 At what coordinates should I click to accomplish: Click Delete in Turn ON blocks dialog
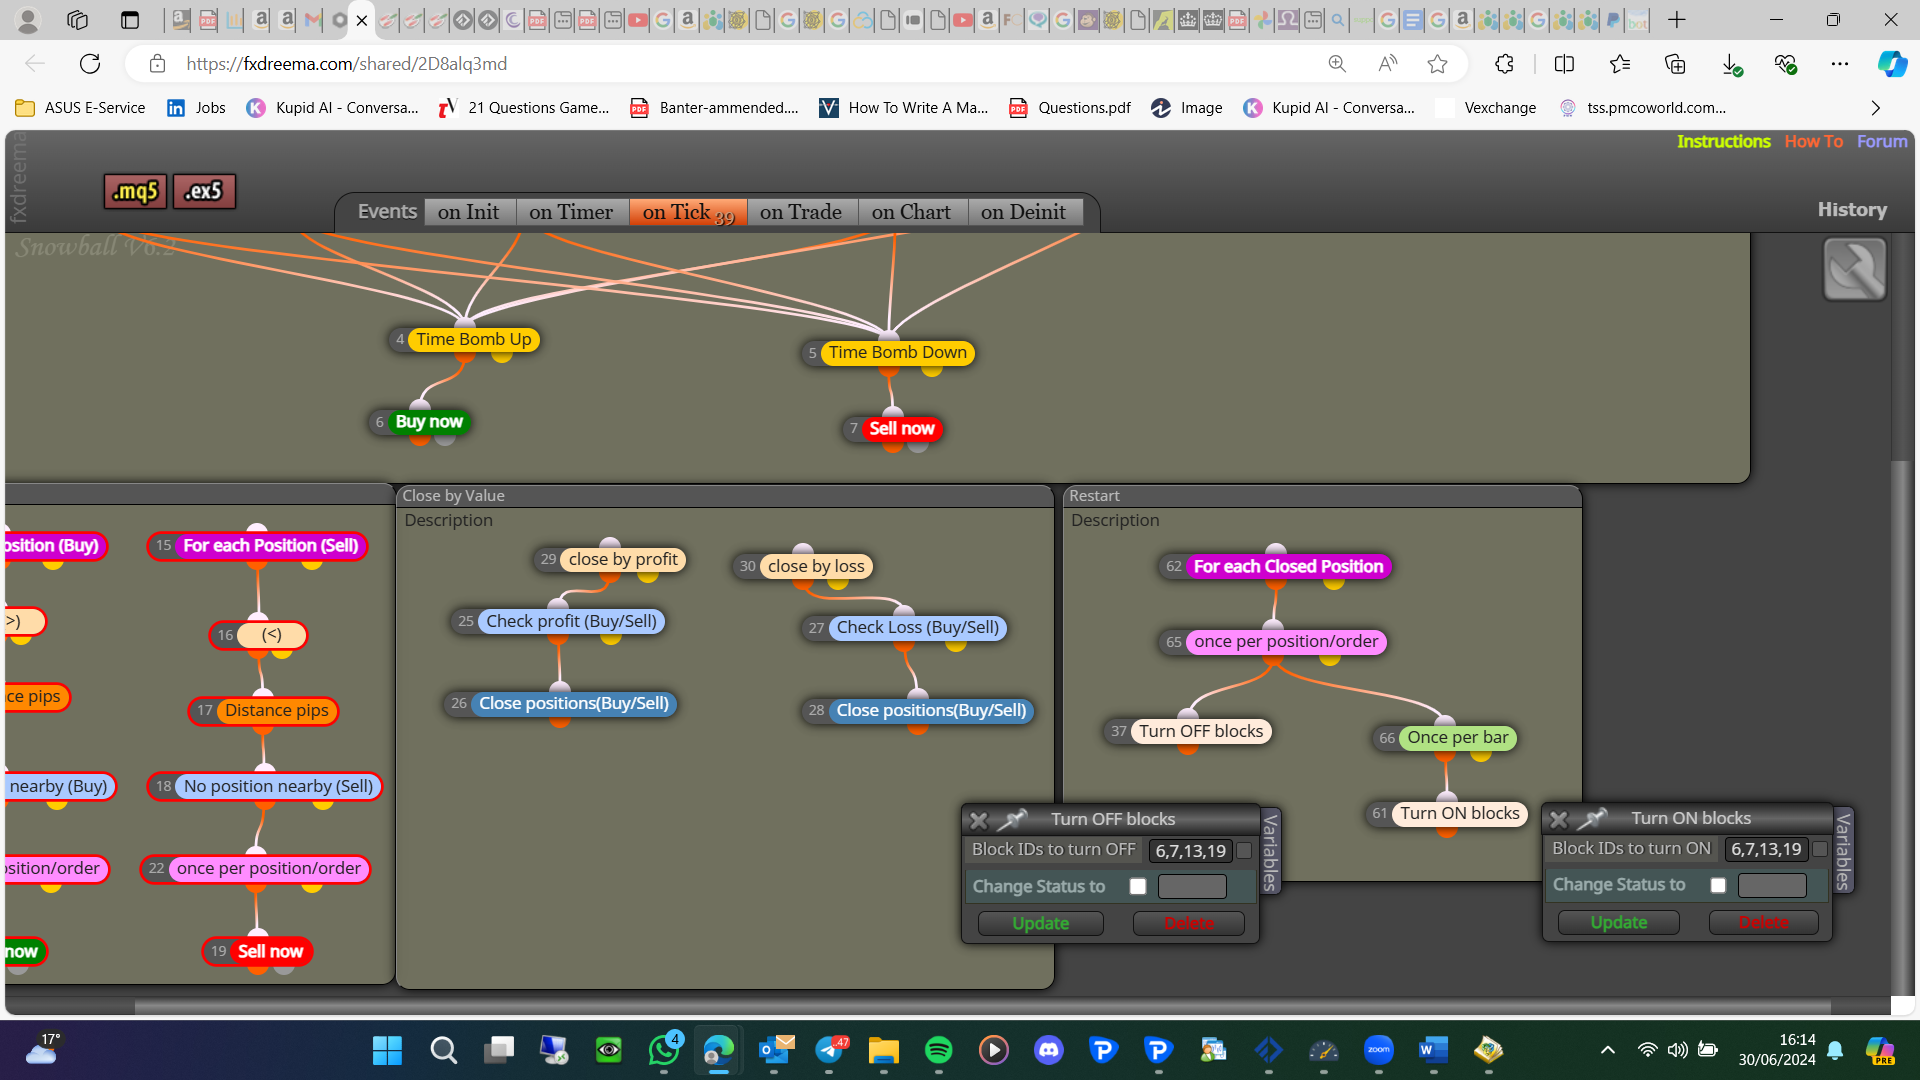tap(1764, 922)
